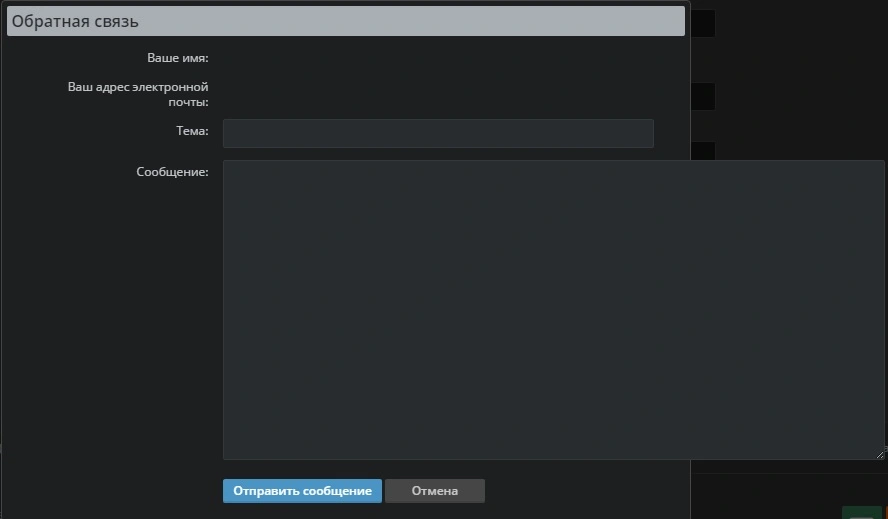This screenshot has height=519, width=888.
Task: Click the Тема label
Action: (x=193, y=131)
